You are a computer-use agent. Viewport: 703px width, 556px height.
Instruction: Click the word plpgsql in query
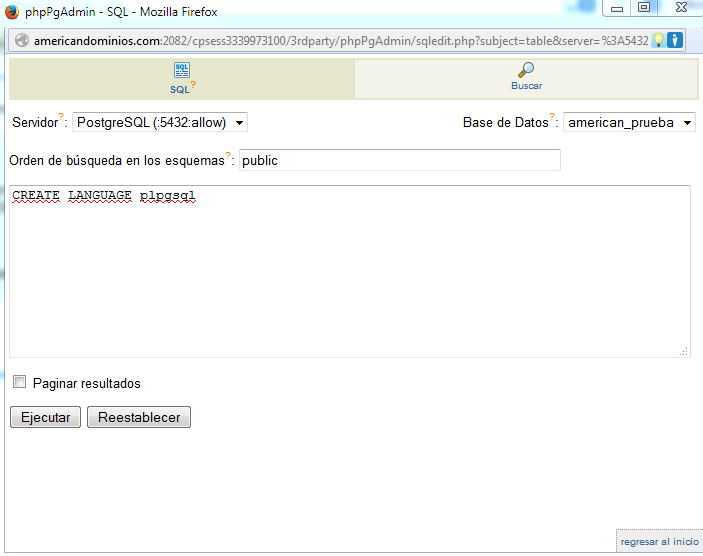pos(168,196)
